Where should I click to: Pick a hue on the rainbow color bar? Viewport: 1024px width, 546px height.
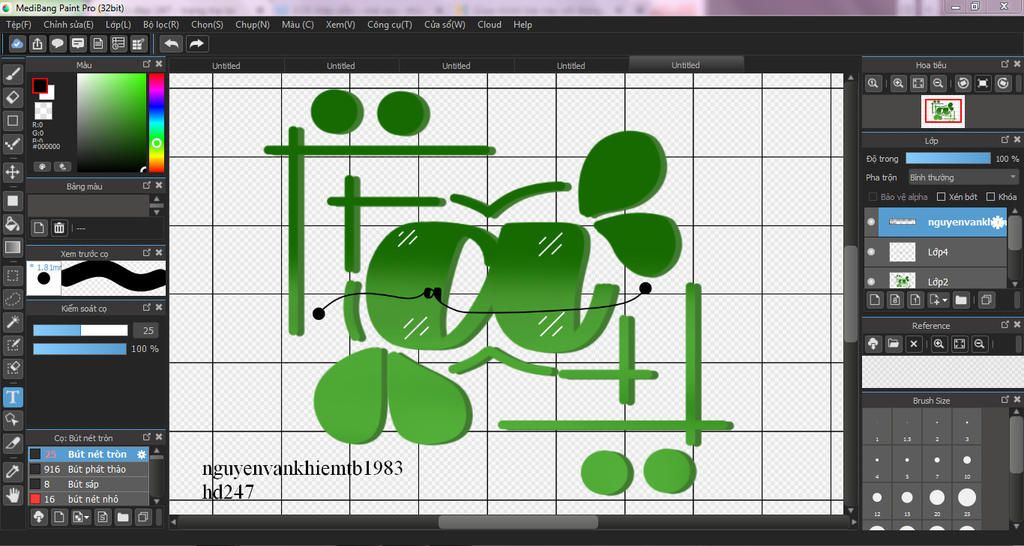click(x=157, y=123)
